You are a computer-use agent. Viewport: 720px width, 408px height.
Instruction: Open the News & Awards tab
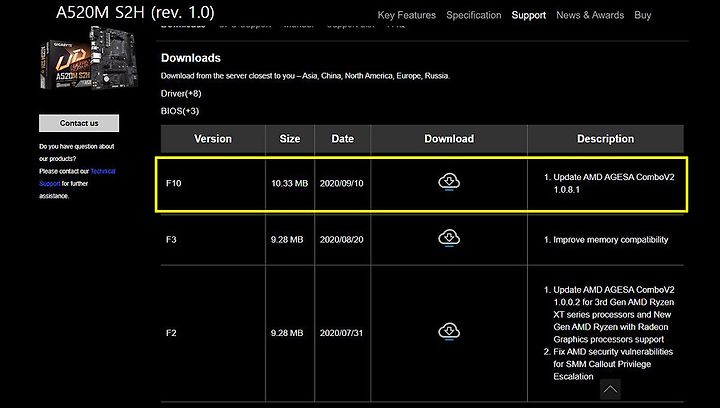(590, 15)
